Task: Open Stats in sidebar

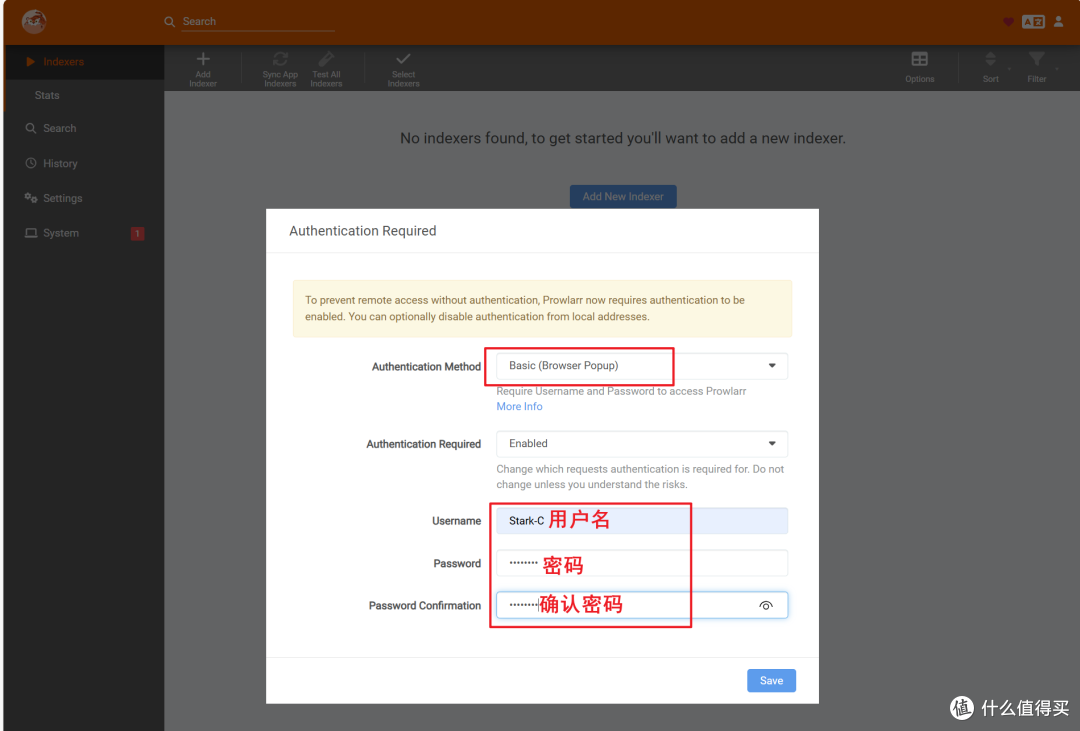Action: point(84,95)
